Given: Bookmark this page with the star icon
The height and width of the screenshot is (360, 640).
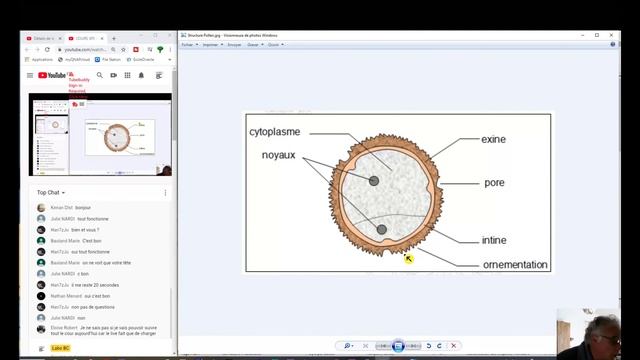Looking at the screenshot, I should point(123,49).
